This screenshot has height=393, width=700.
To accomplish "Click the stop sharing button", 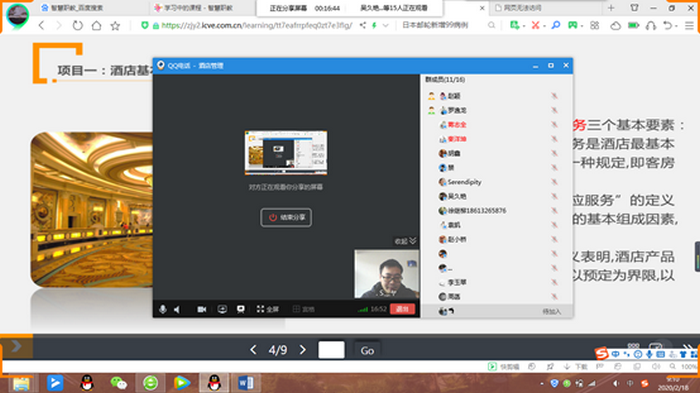I will pos(286,217).
